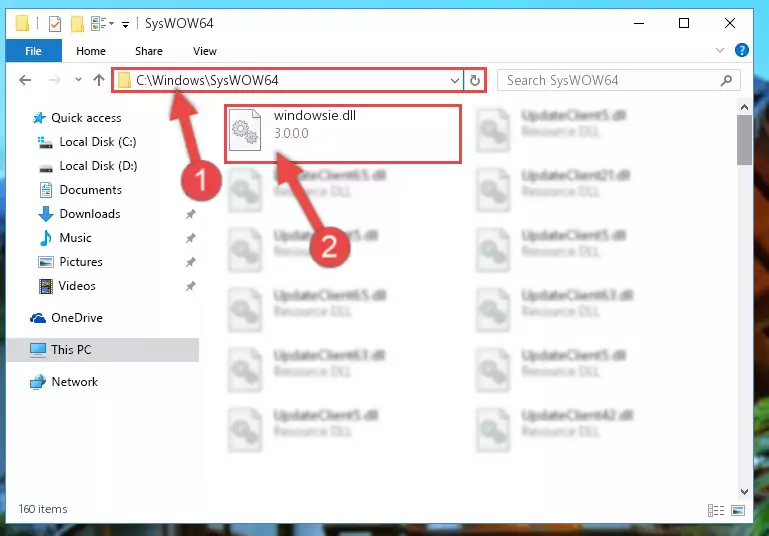Click the folder icon in address bar
Image resolution: width=769 pixels, height=536 pixels.
tap(125, 80)
